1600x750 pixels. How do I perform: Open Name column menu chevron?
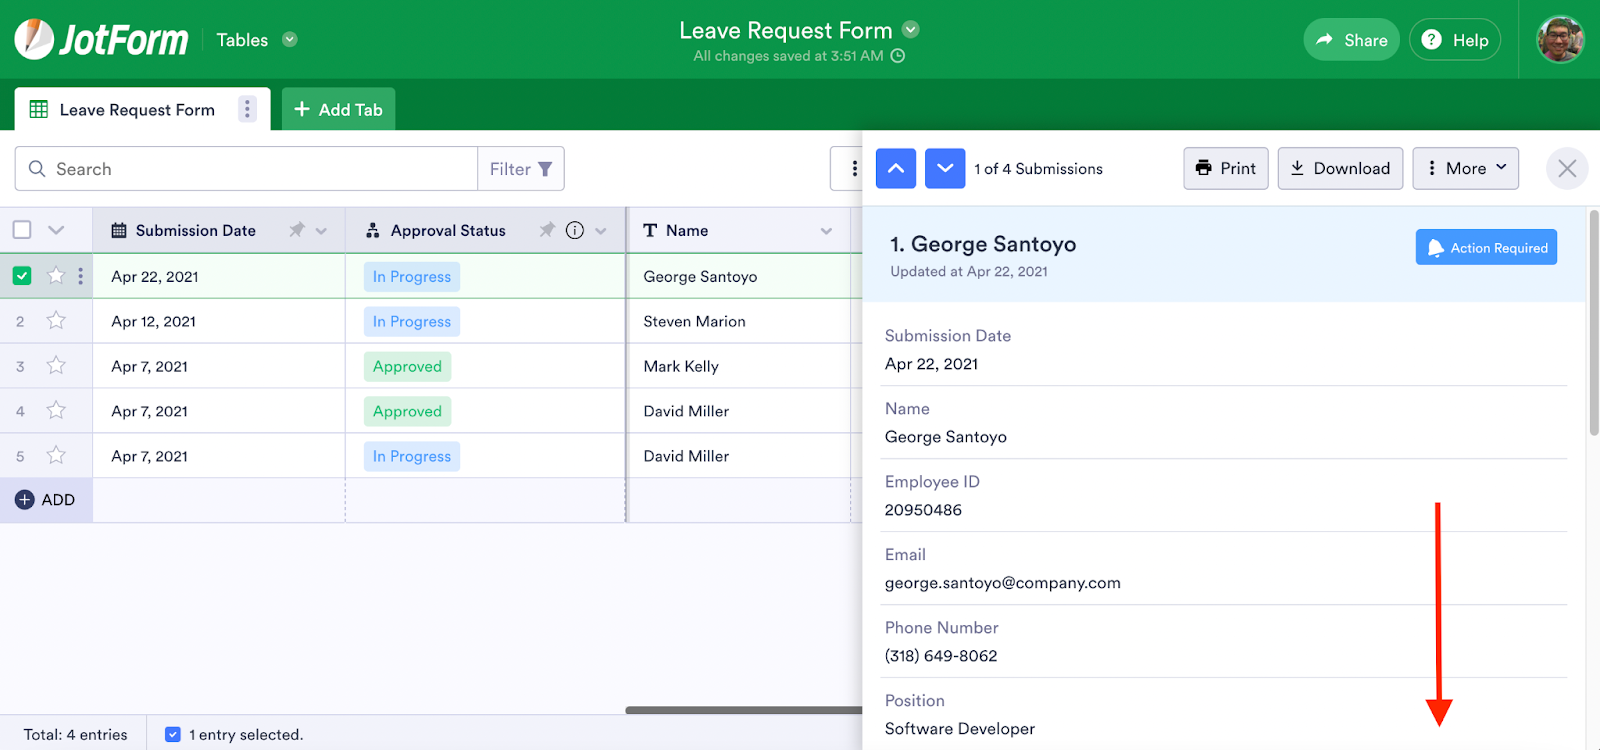[x=826, y=231]
